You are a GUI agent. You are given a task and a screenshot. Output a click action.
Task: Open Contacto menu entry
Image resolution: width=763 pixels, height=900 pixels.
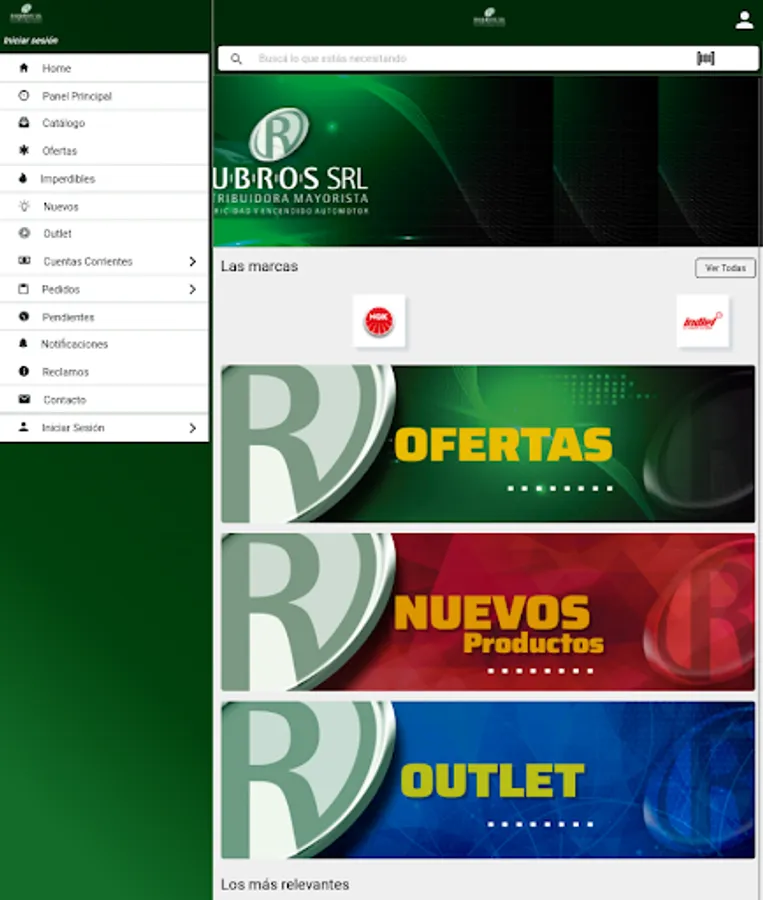(x=104, y=399)
